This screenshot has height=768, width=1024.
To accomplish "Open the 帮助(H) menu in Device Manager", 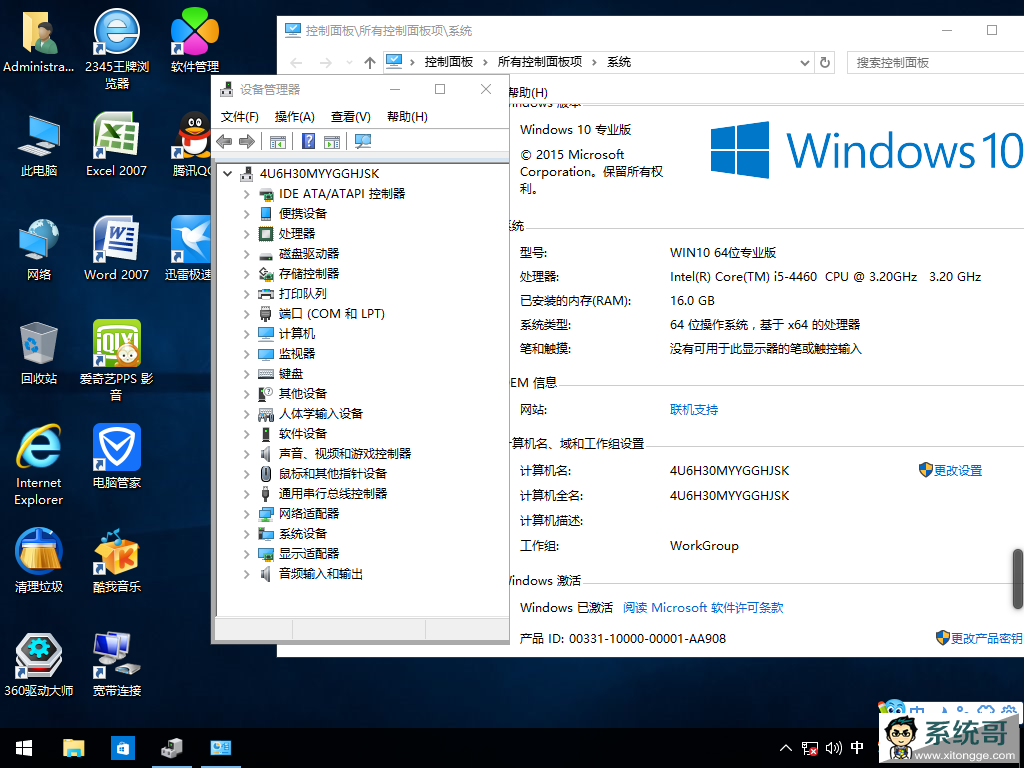I will [407, 116].
